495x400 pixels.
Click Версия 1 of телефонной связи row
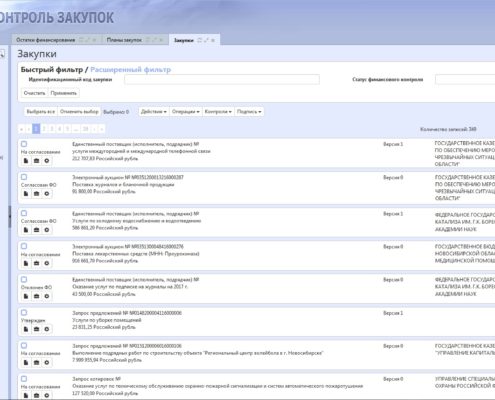pyautogui.click(x=393, y=144)
